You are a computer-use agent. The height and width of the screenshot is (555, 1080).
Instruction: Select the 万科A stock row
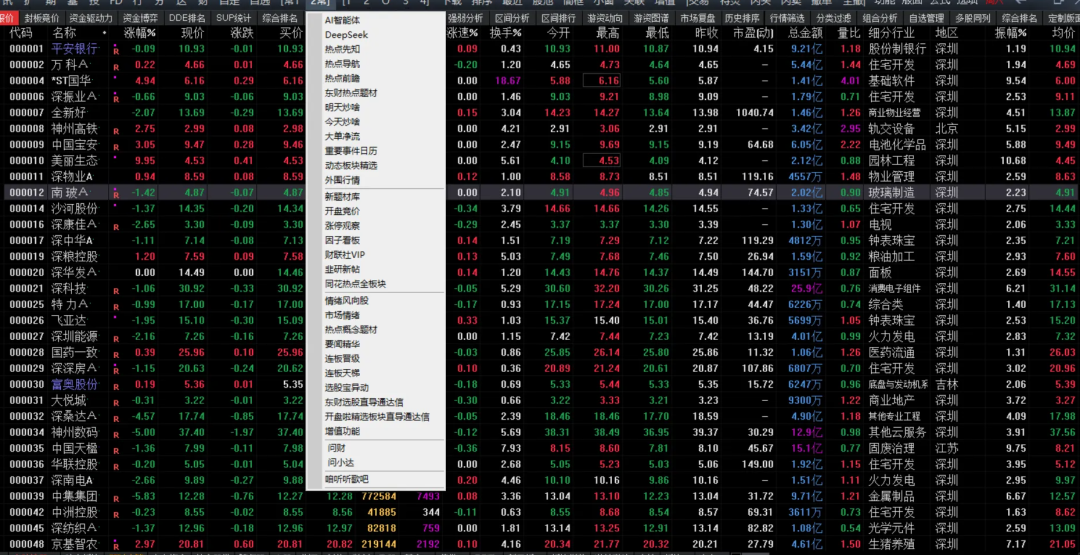pyautogui.click(x=62, y=64)
